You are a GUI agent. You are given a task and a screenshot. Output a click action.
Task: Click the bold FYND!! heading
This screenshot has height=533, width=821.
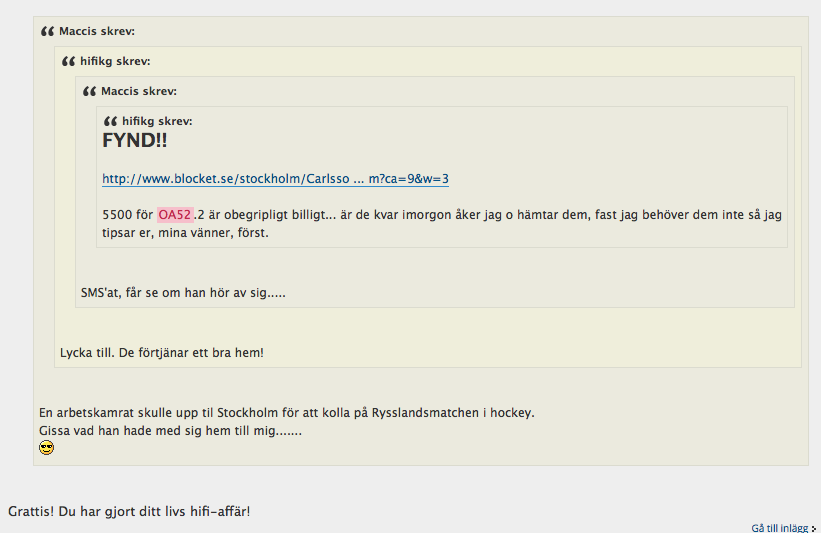coord(135,140)
